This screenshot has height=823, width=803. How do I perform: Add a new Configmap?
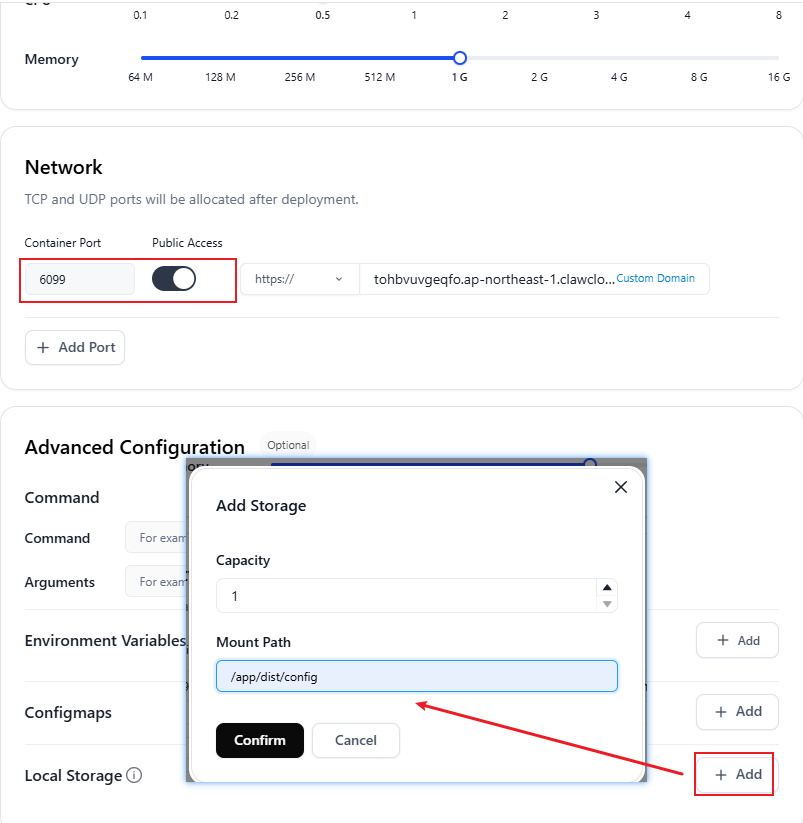tap(737, 711)
